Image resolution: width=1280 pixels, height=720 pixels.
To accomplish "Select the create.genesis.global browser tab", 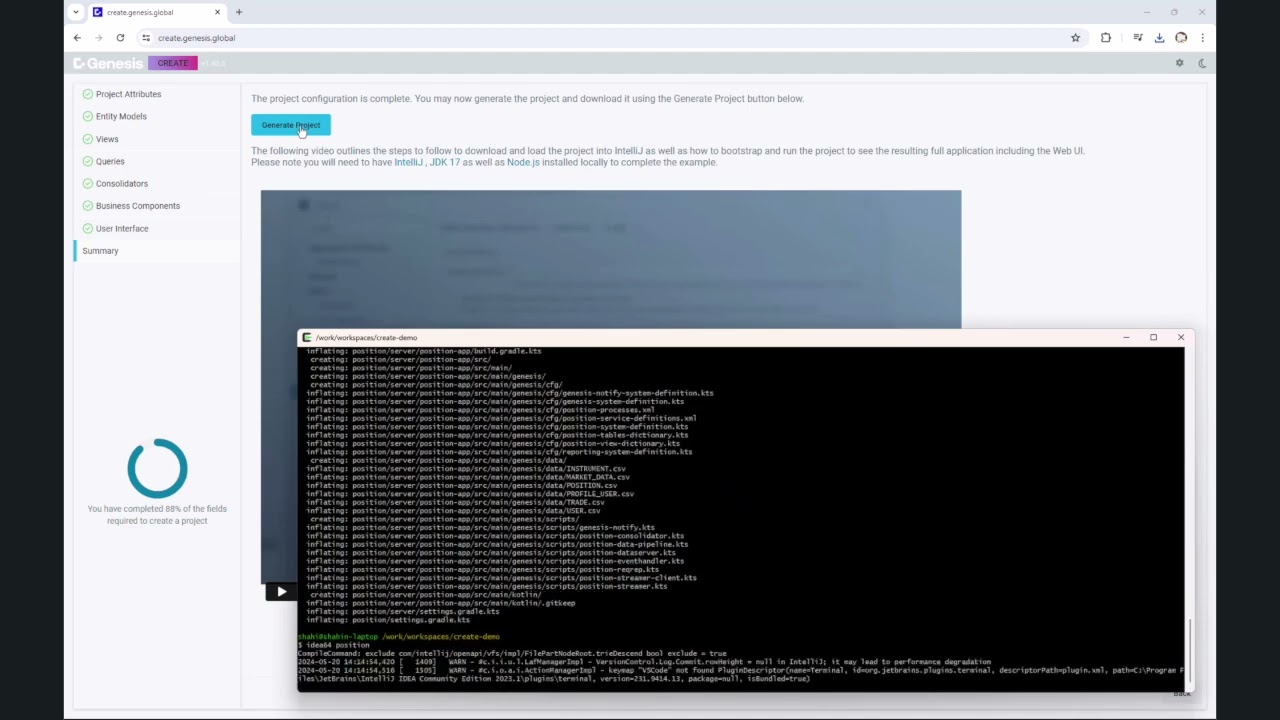I will click(x=157, y=12).
